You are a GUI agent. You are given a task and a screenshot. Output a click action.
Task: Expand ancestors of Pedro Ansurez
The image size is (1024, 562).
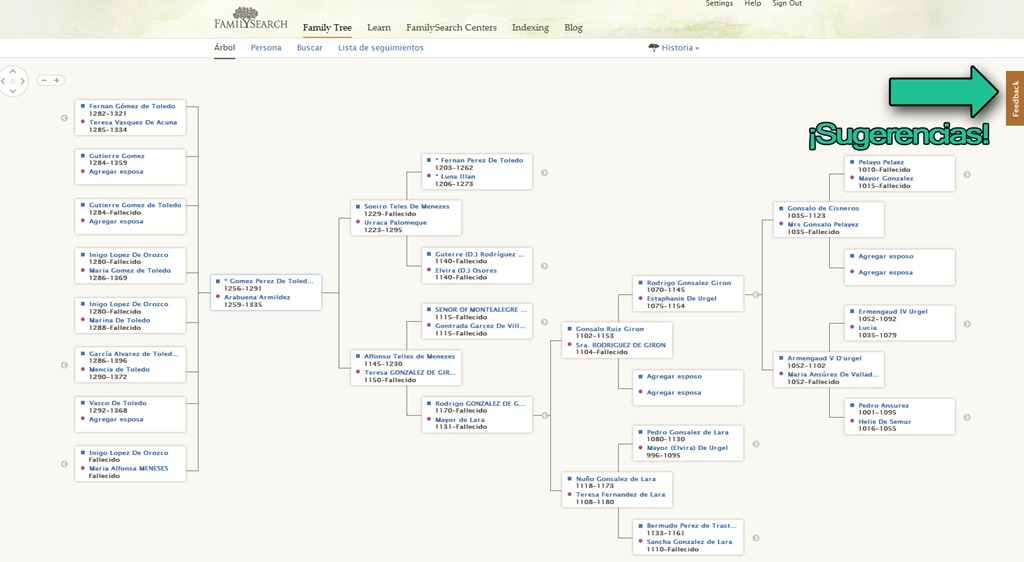tap(967, 417)
